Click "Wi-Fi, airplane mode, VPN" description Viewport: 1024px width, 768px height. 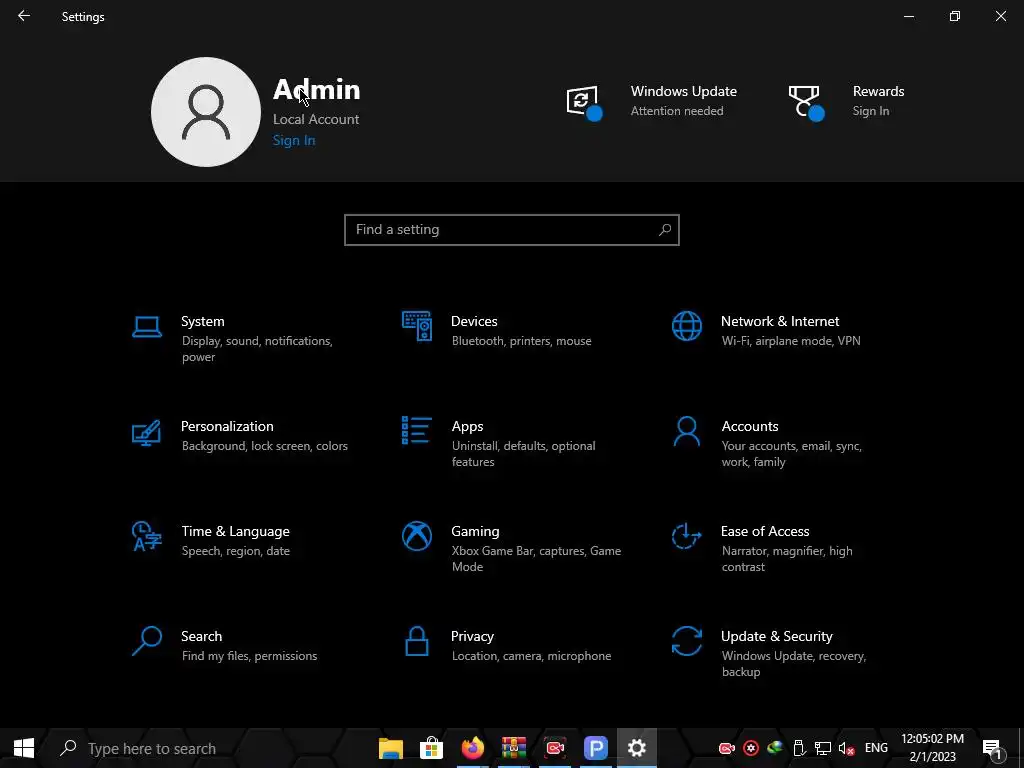(791, 341)
